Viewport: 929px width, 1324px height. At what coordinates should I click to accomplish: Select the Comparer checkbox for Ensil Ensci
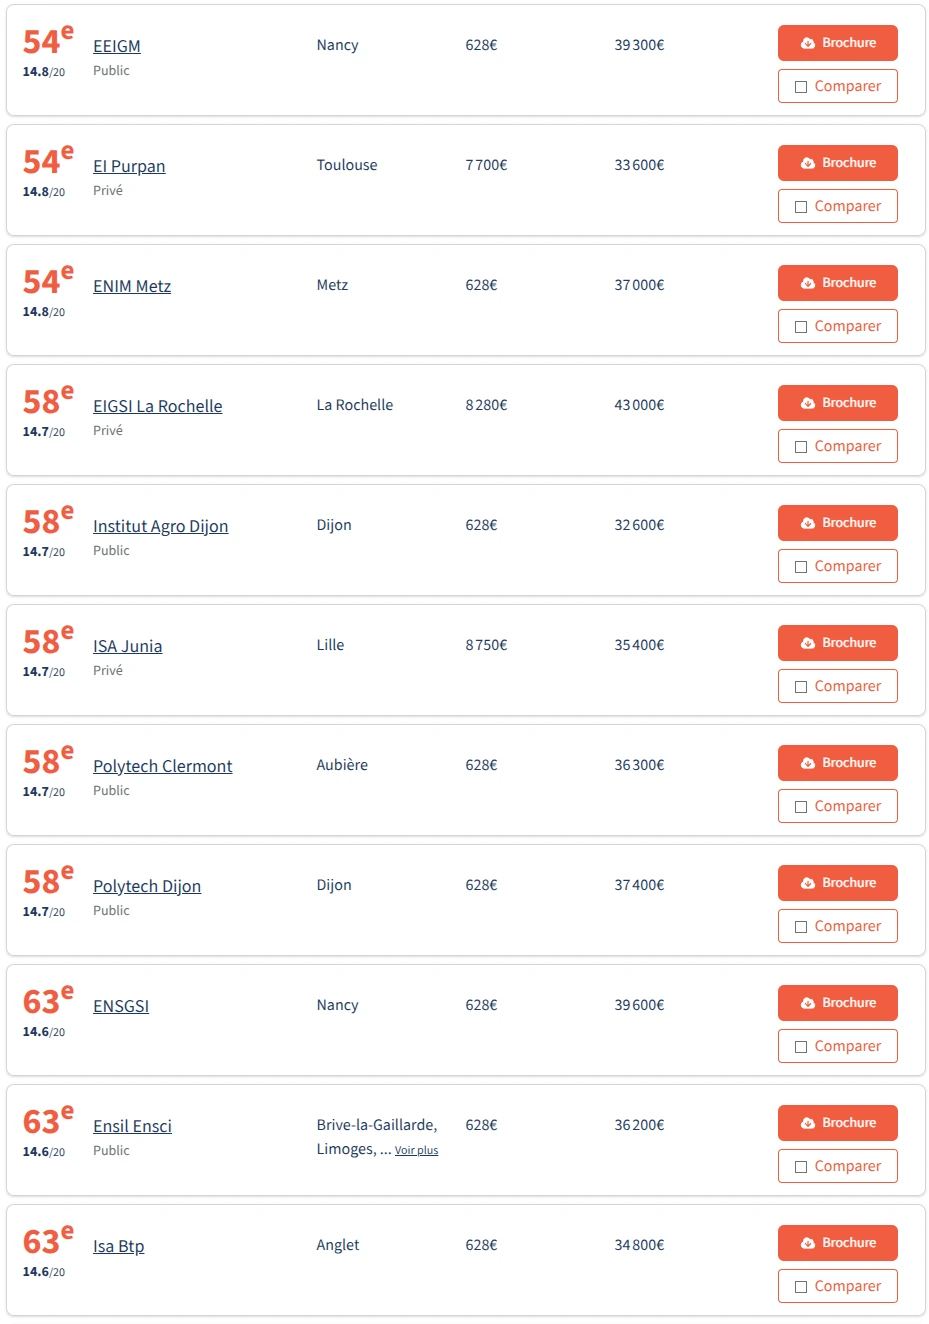tap(801, 1167)
